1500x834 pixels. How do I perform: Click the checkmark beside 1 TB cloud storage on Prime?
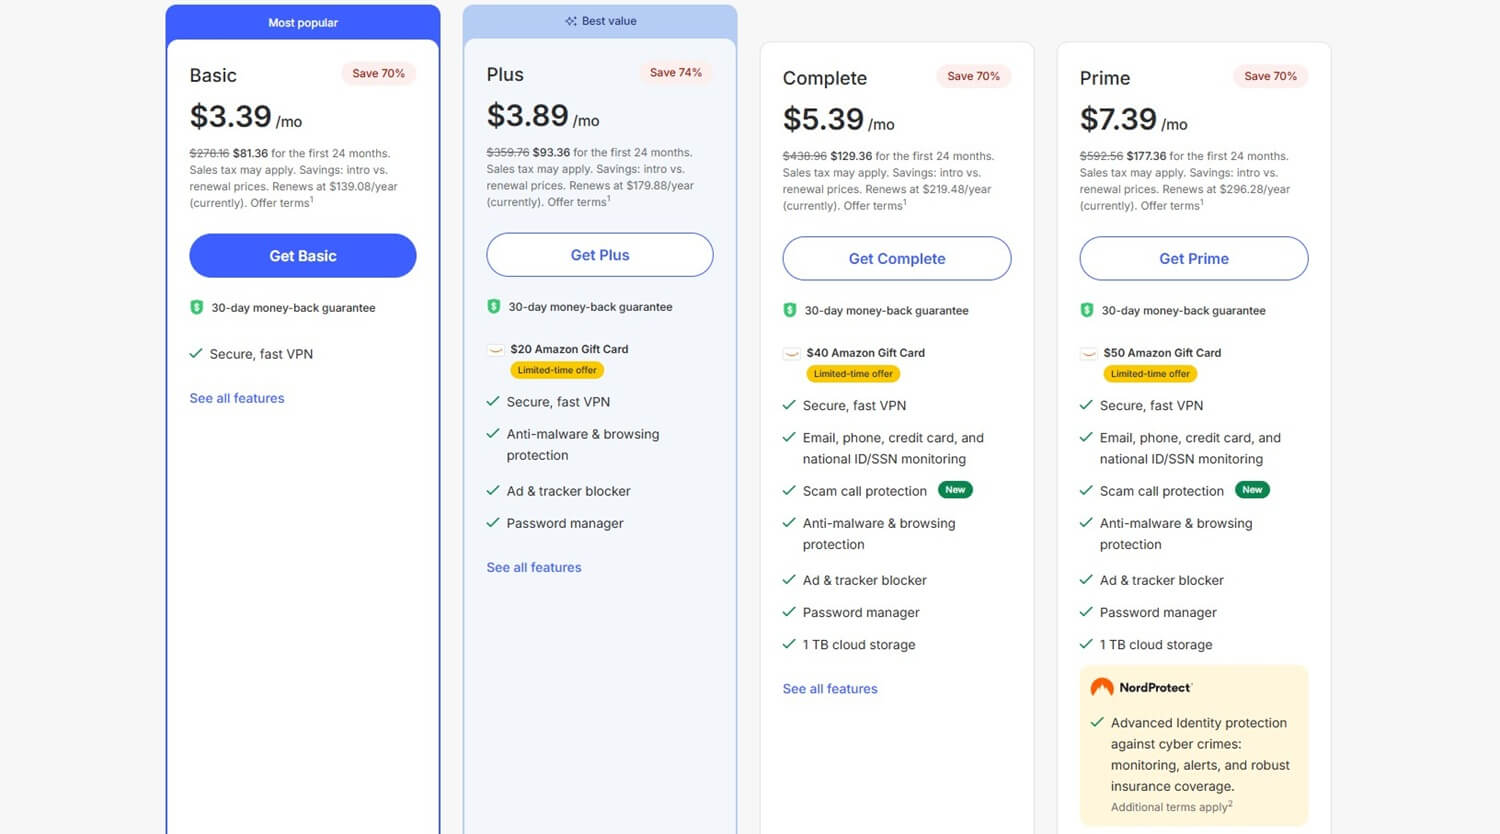click(x=1086, y=644)
